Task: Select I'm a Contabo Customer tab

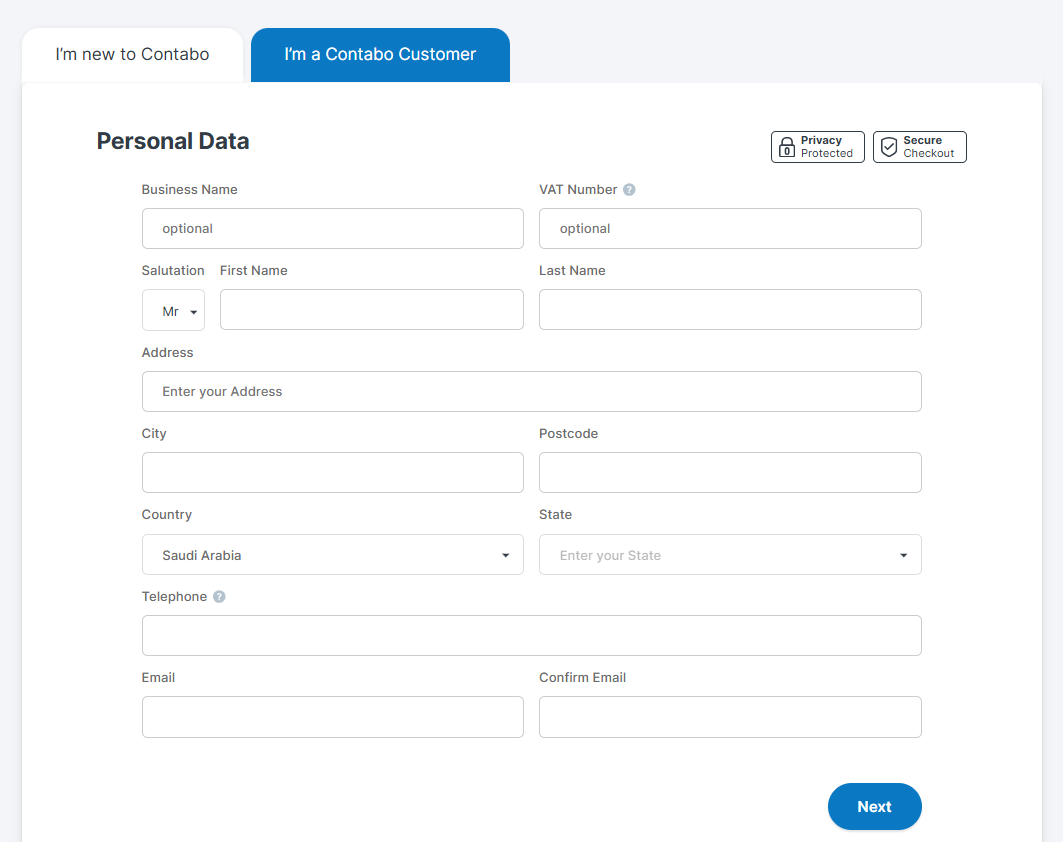Action: tap(380, 55)
